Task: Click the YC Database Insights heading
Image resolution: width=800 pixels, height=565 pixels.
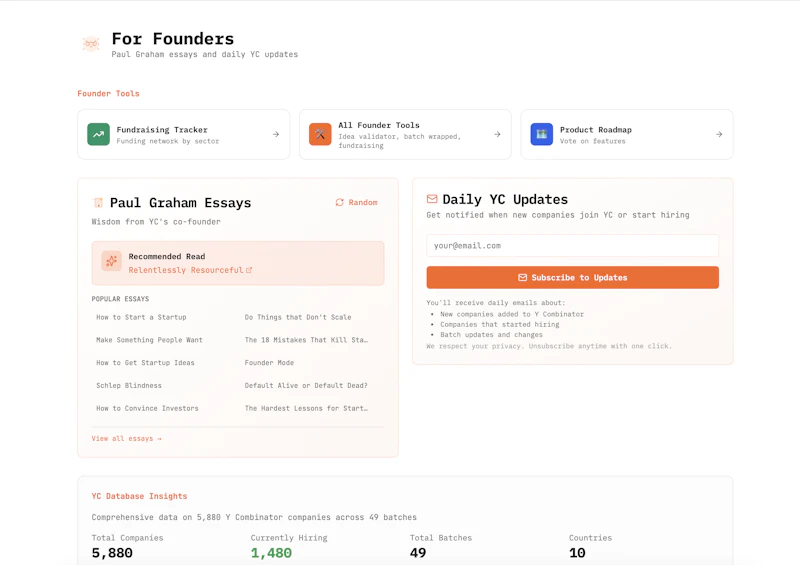Action: click(x=139, y=496)
